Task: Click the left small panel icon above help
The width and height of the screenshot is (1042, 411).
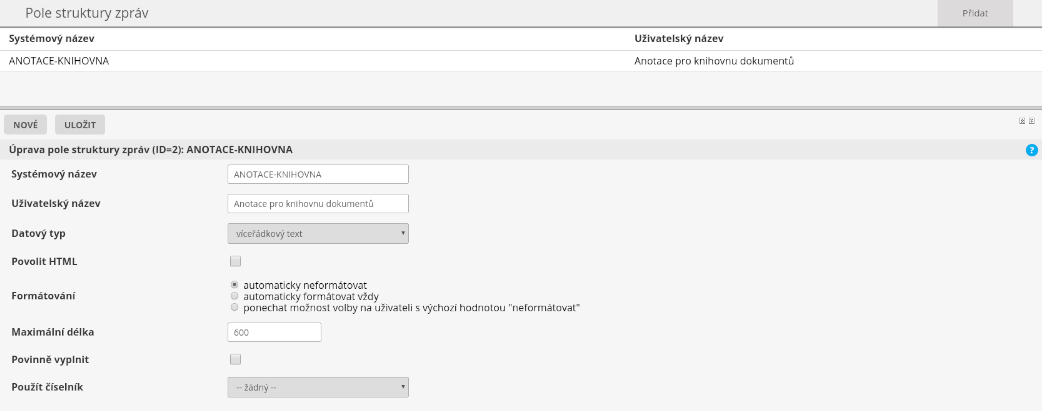Action: (1022, 120)
